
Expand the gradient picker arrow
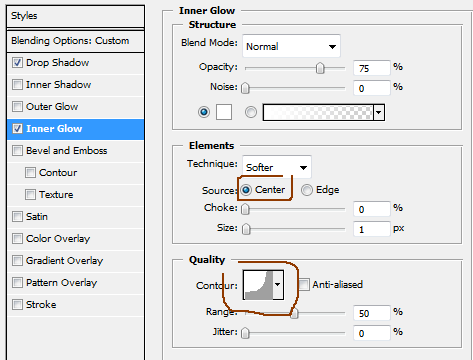[x=379, y=112]
